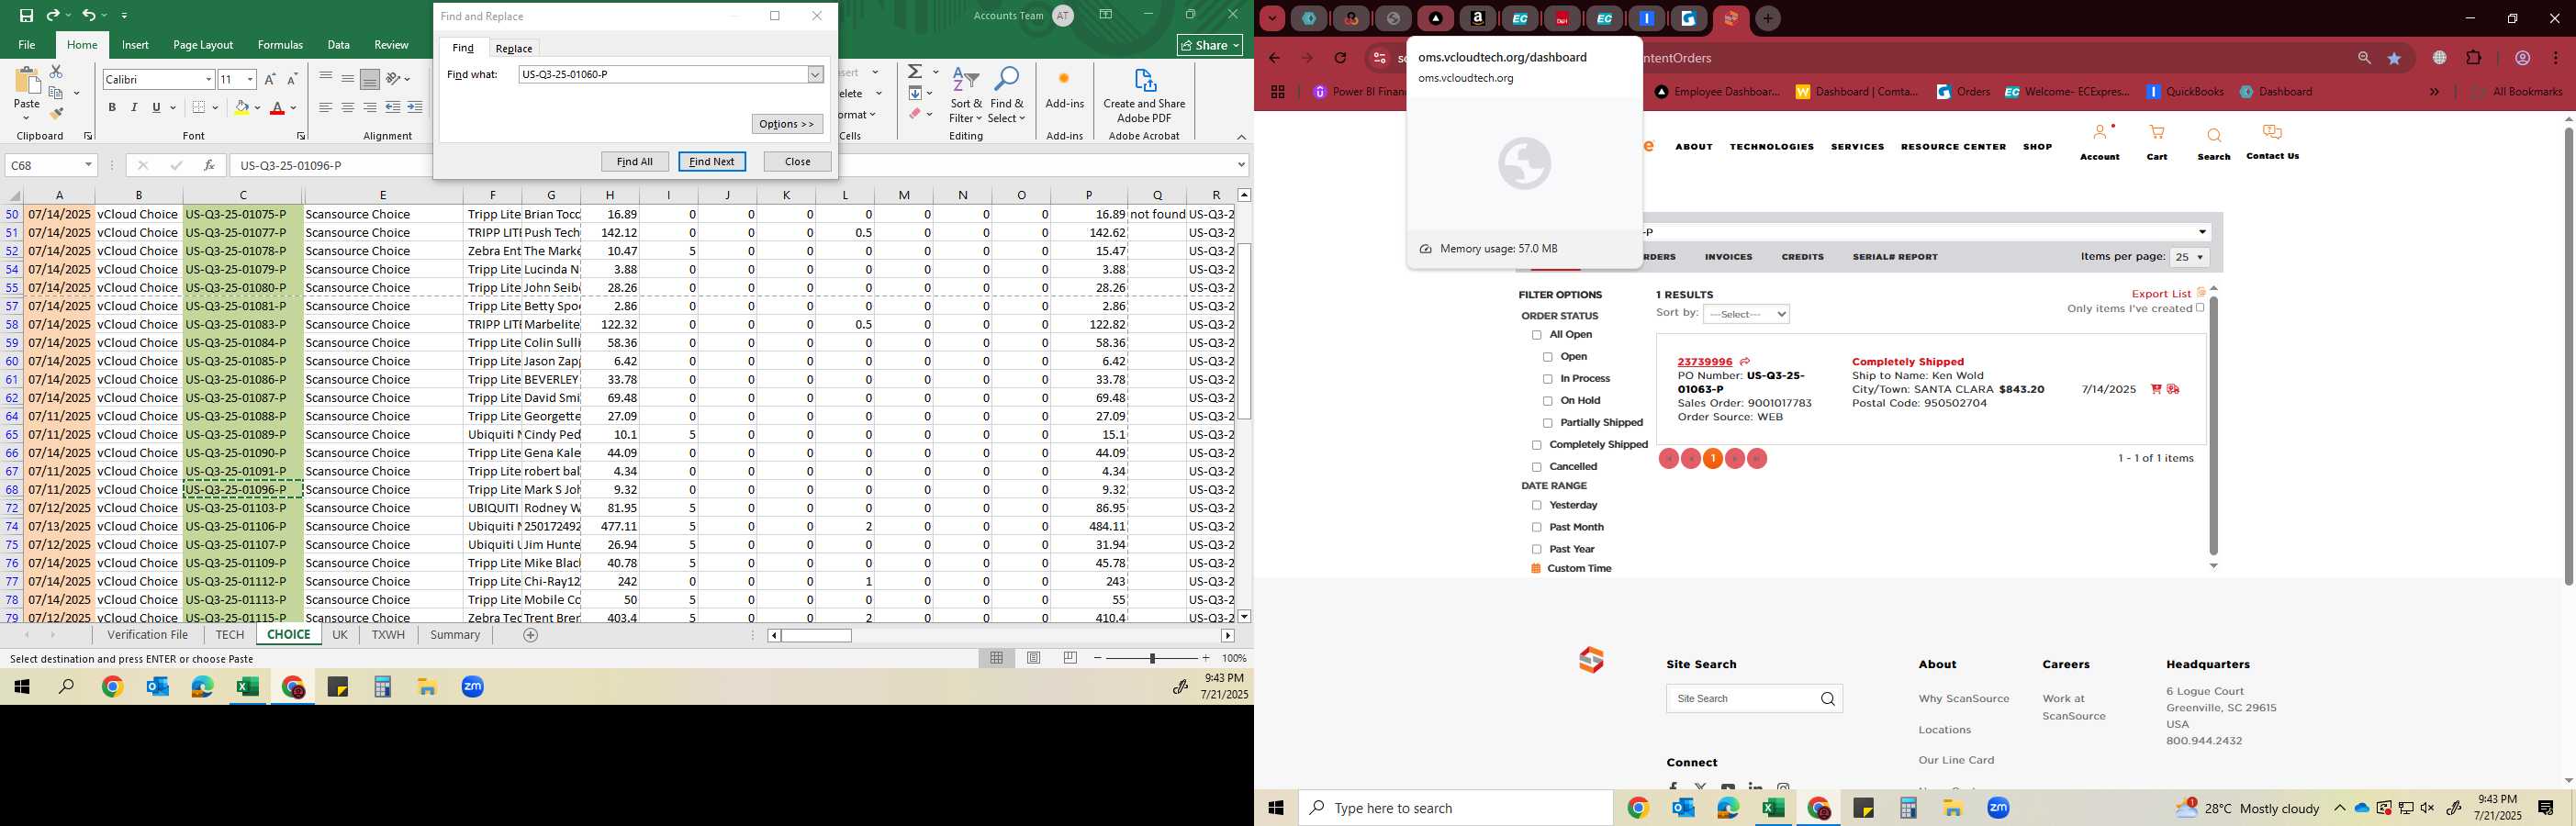The image size is (2576, 826).
Task: Click Increase Font Size icon
Action: (270, 79)
